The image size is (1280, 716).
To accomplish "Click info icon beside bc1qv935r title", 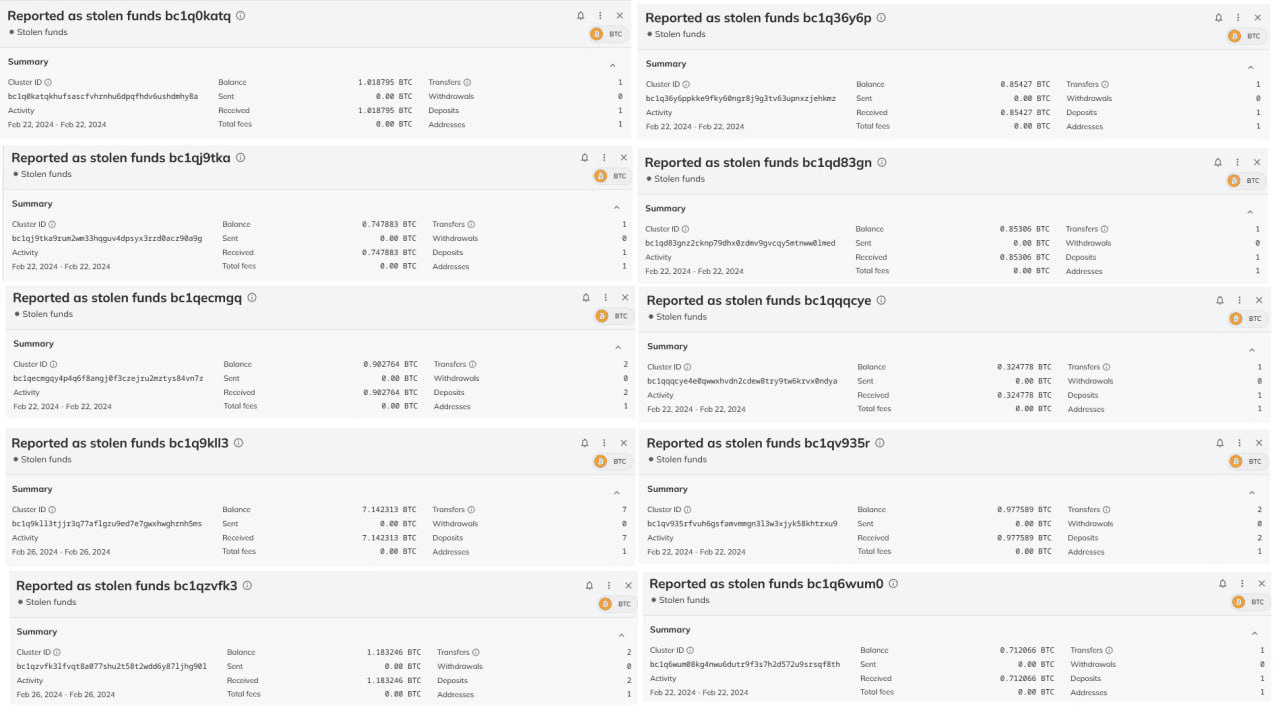I will click(x=880, y=443).
